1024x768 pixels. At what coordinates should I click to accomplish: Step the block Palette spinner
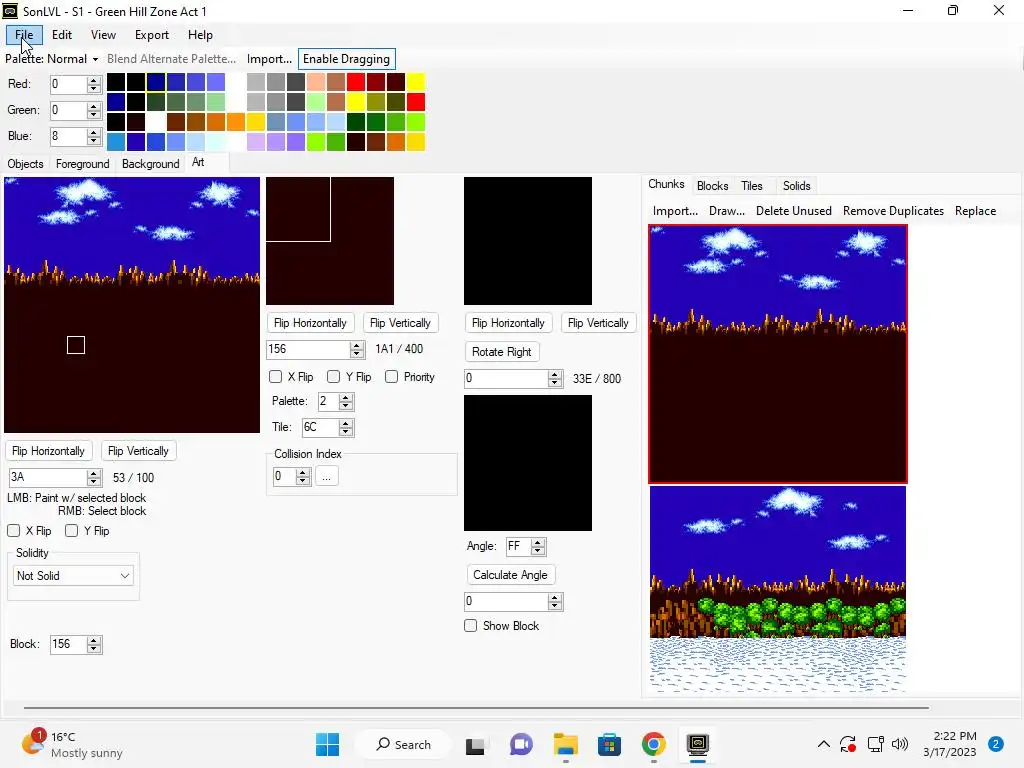pyautogui.click(x=346, y=402)
